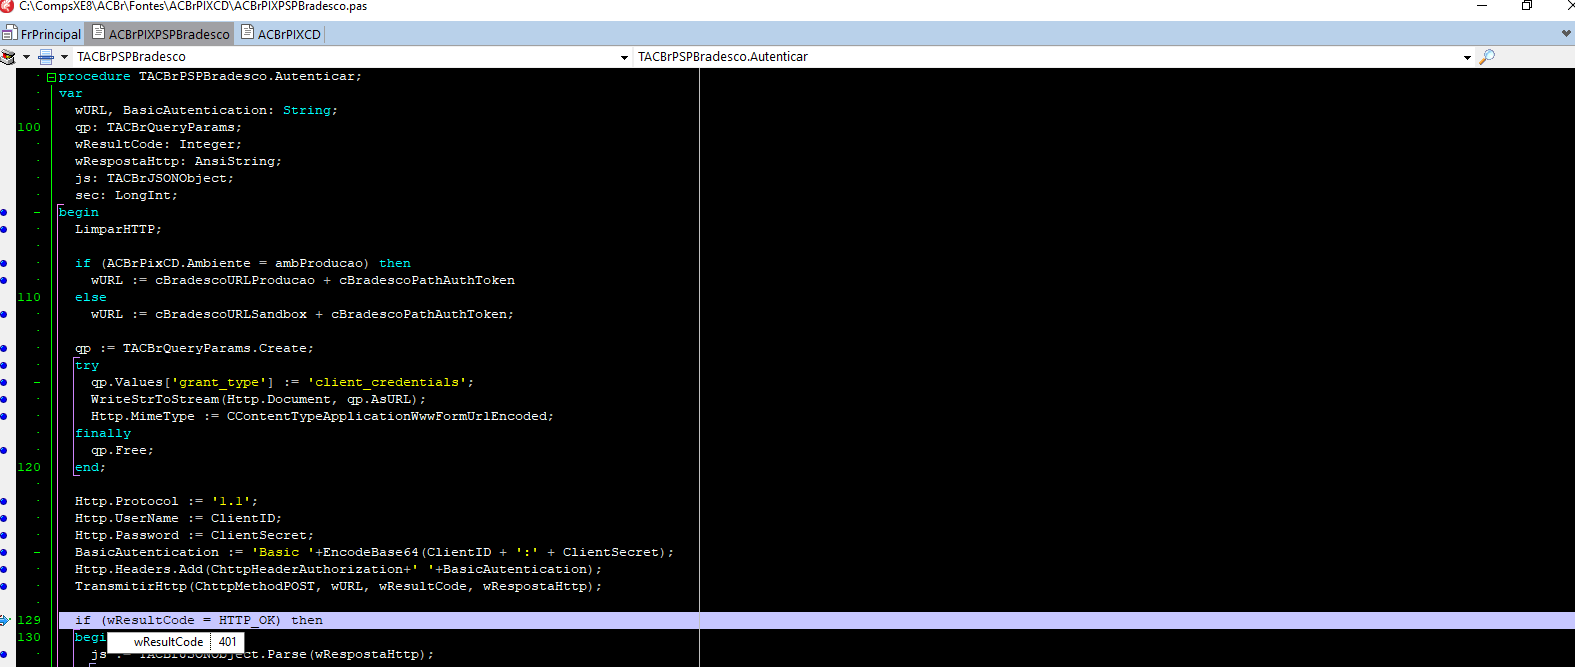Click the printer-like icon in editor toolbar
Image resolution: width=1575 pixels, height=667 pixels.
(x=46, y=57)
